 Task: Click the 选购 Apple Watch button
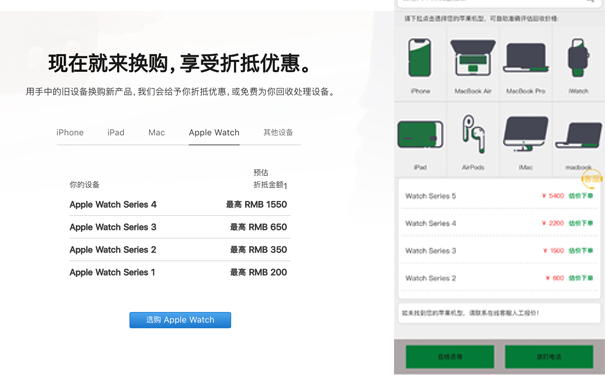point(180,320)
